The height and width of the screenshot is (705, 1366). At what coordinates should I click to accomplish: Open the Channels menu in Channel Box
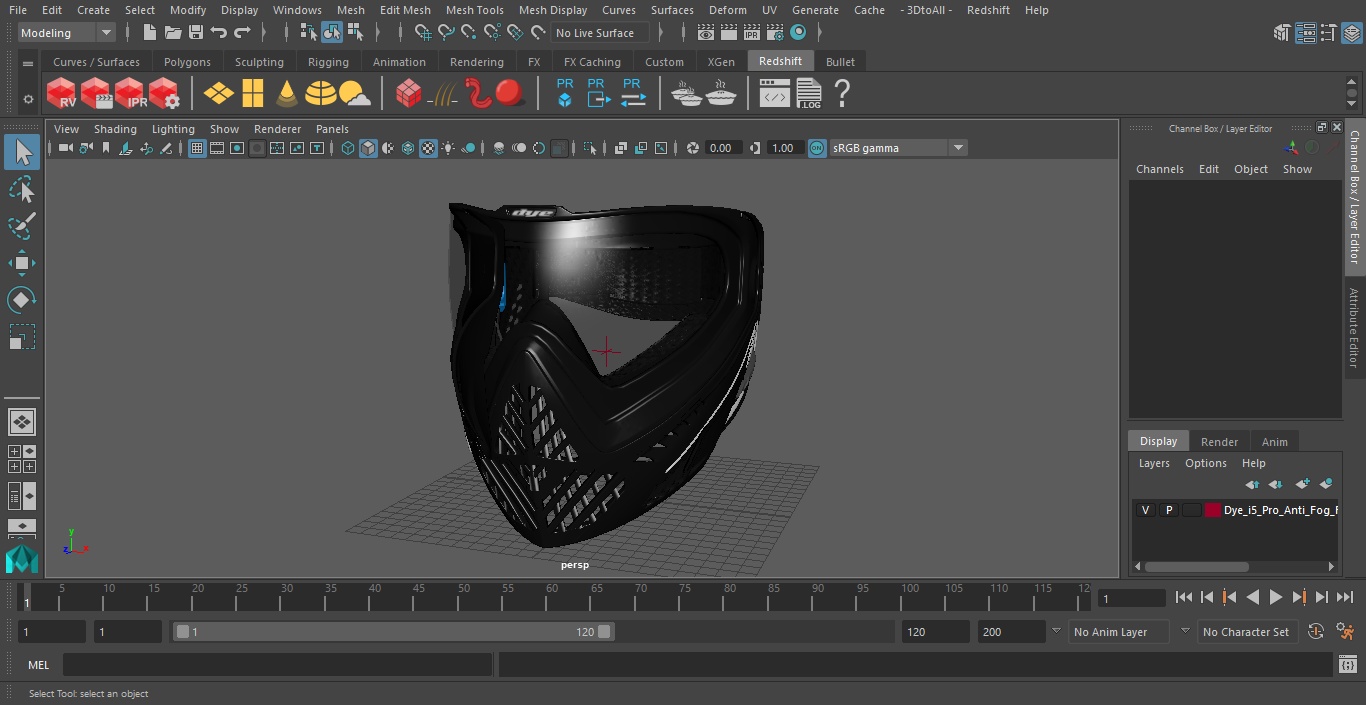click(1159, 169)
